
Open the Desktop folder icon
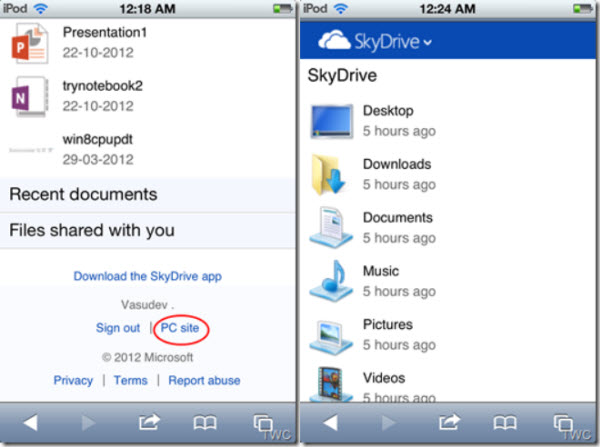point(331,121)
